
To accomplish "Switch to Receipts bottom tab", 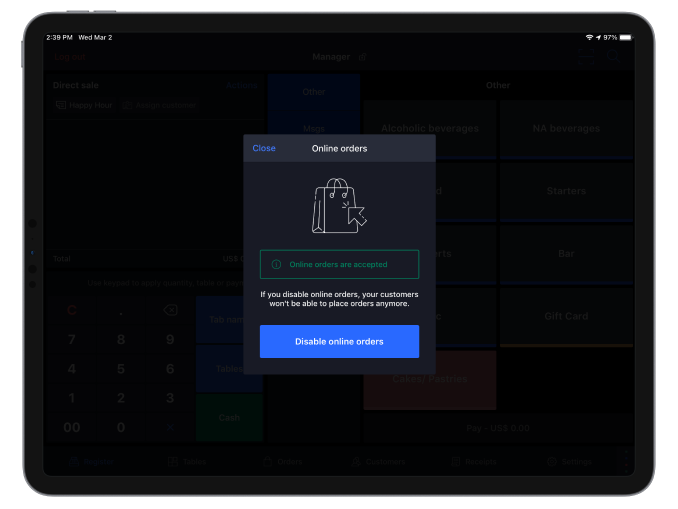I will (474, 462).
